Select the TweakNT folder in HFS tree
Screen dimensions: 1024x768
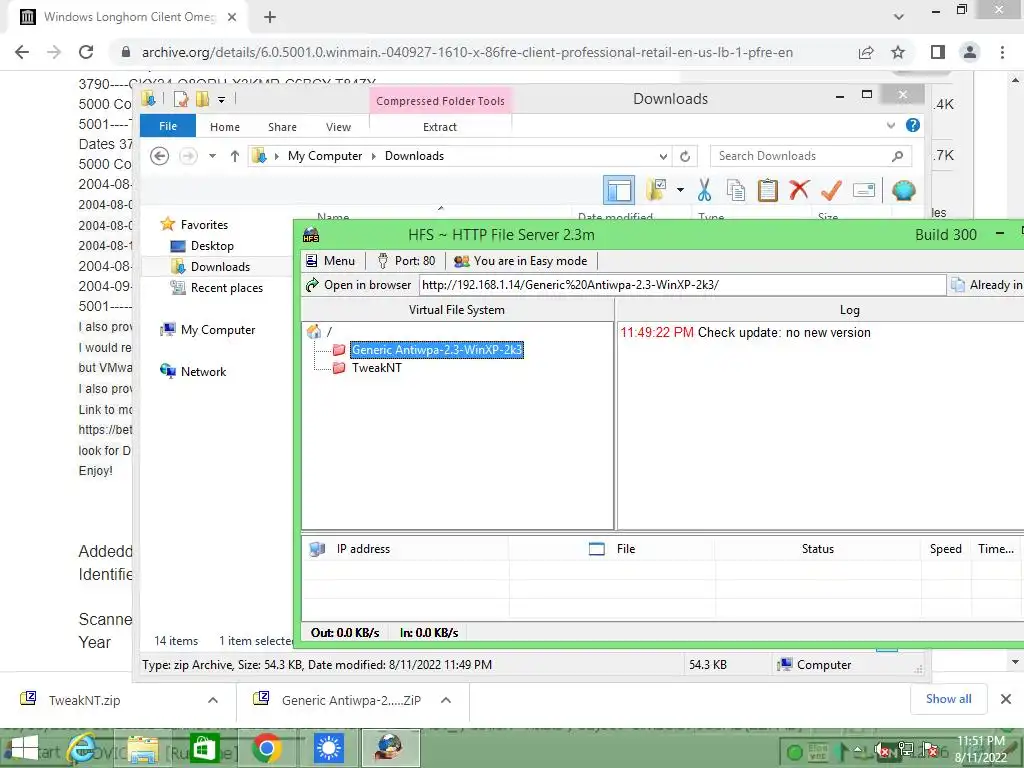(x=376, y=368)
